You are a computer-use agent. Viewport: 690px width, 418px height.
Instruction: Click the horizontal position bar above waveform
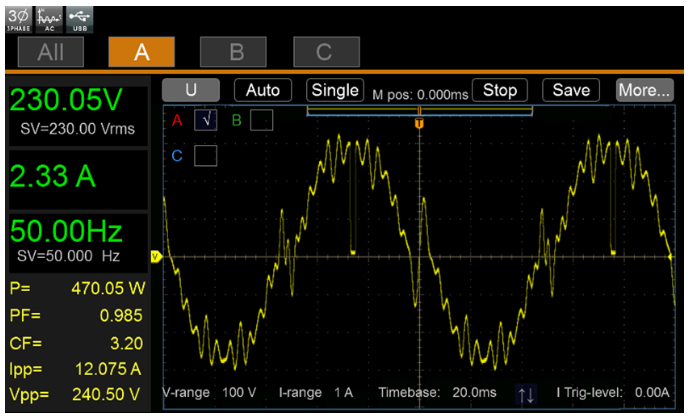coord(419,110)
